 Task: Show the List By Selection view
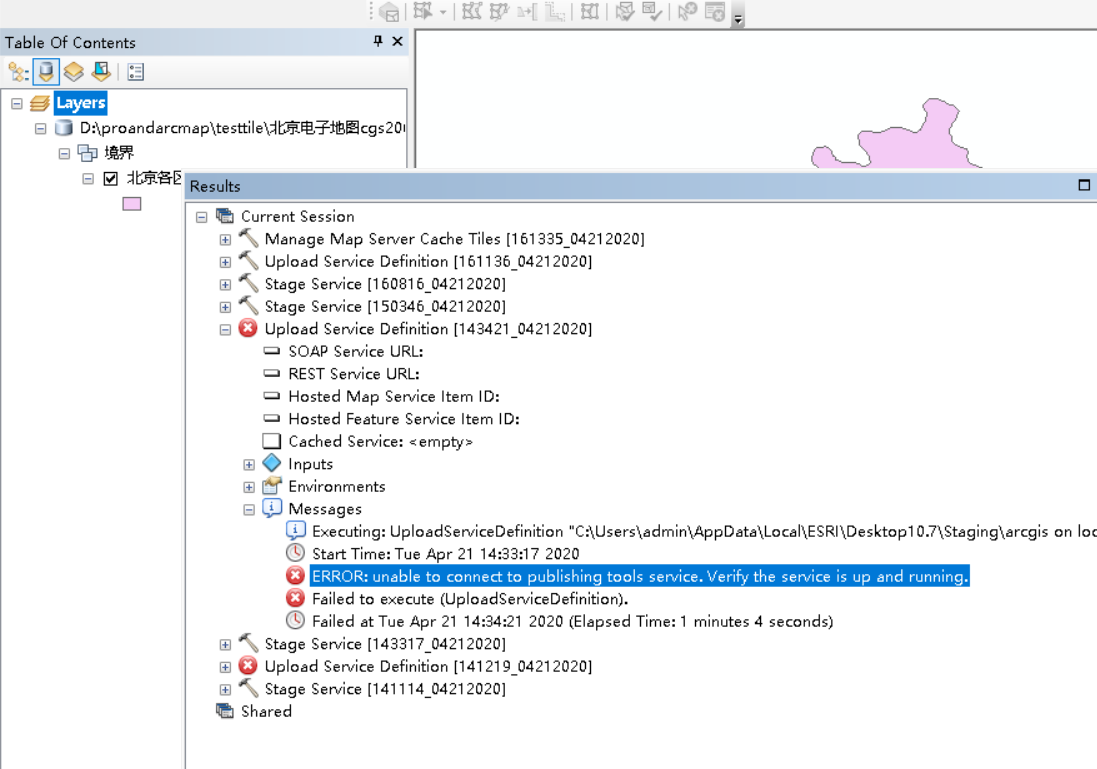(100, 71)
